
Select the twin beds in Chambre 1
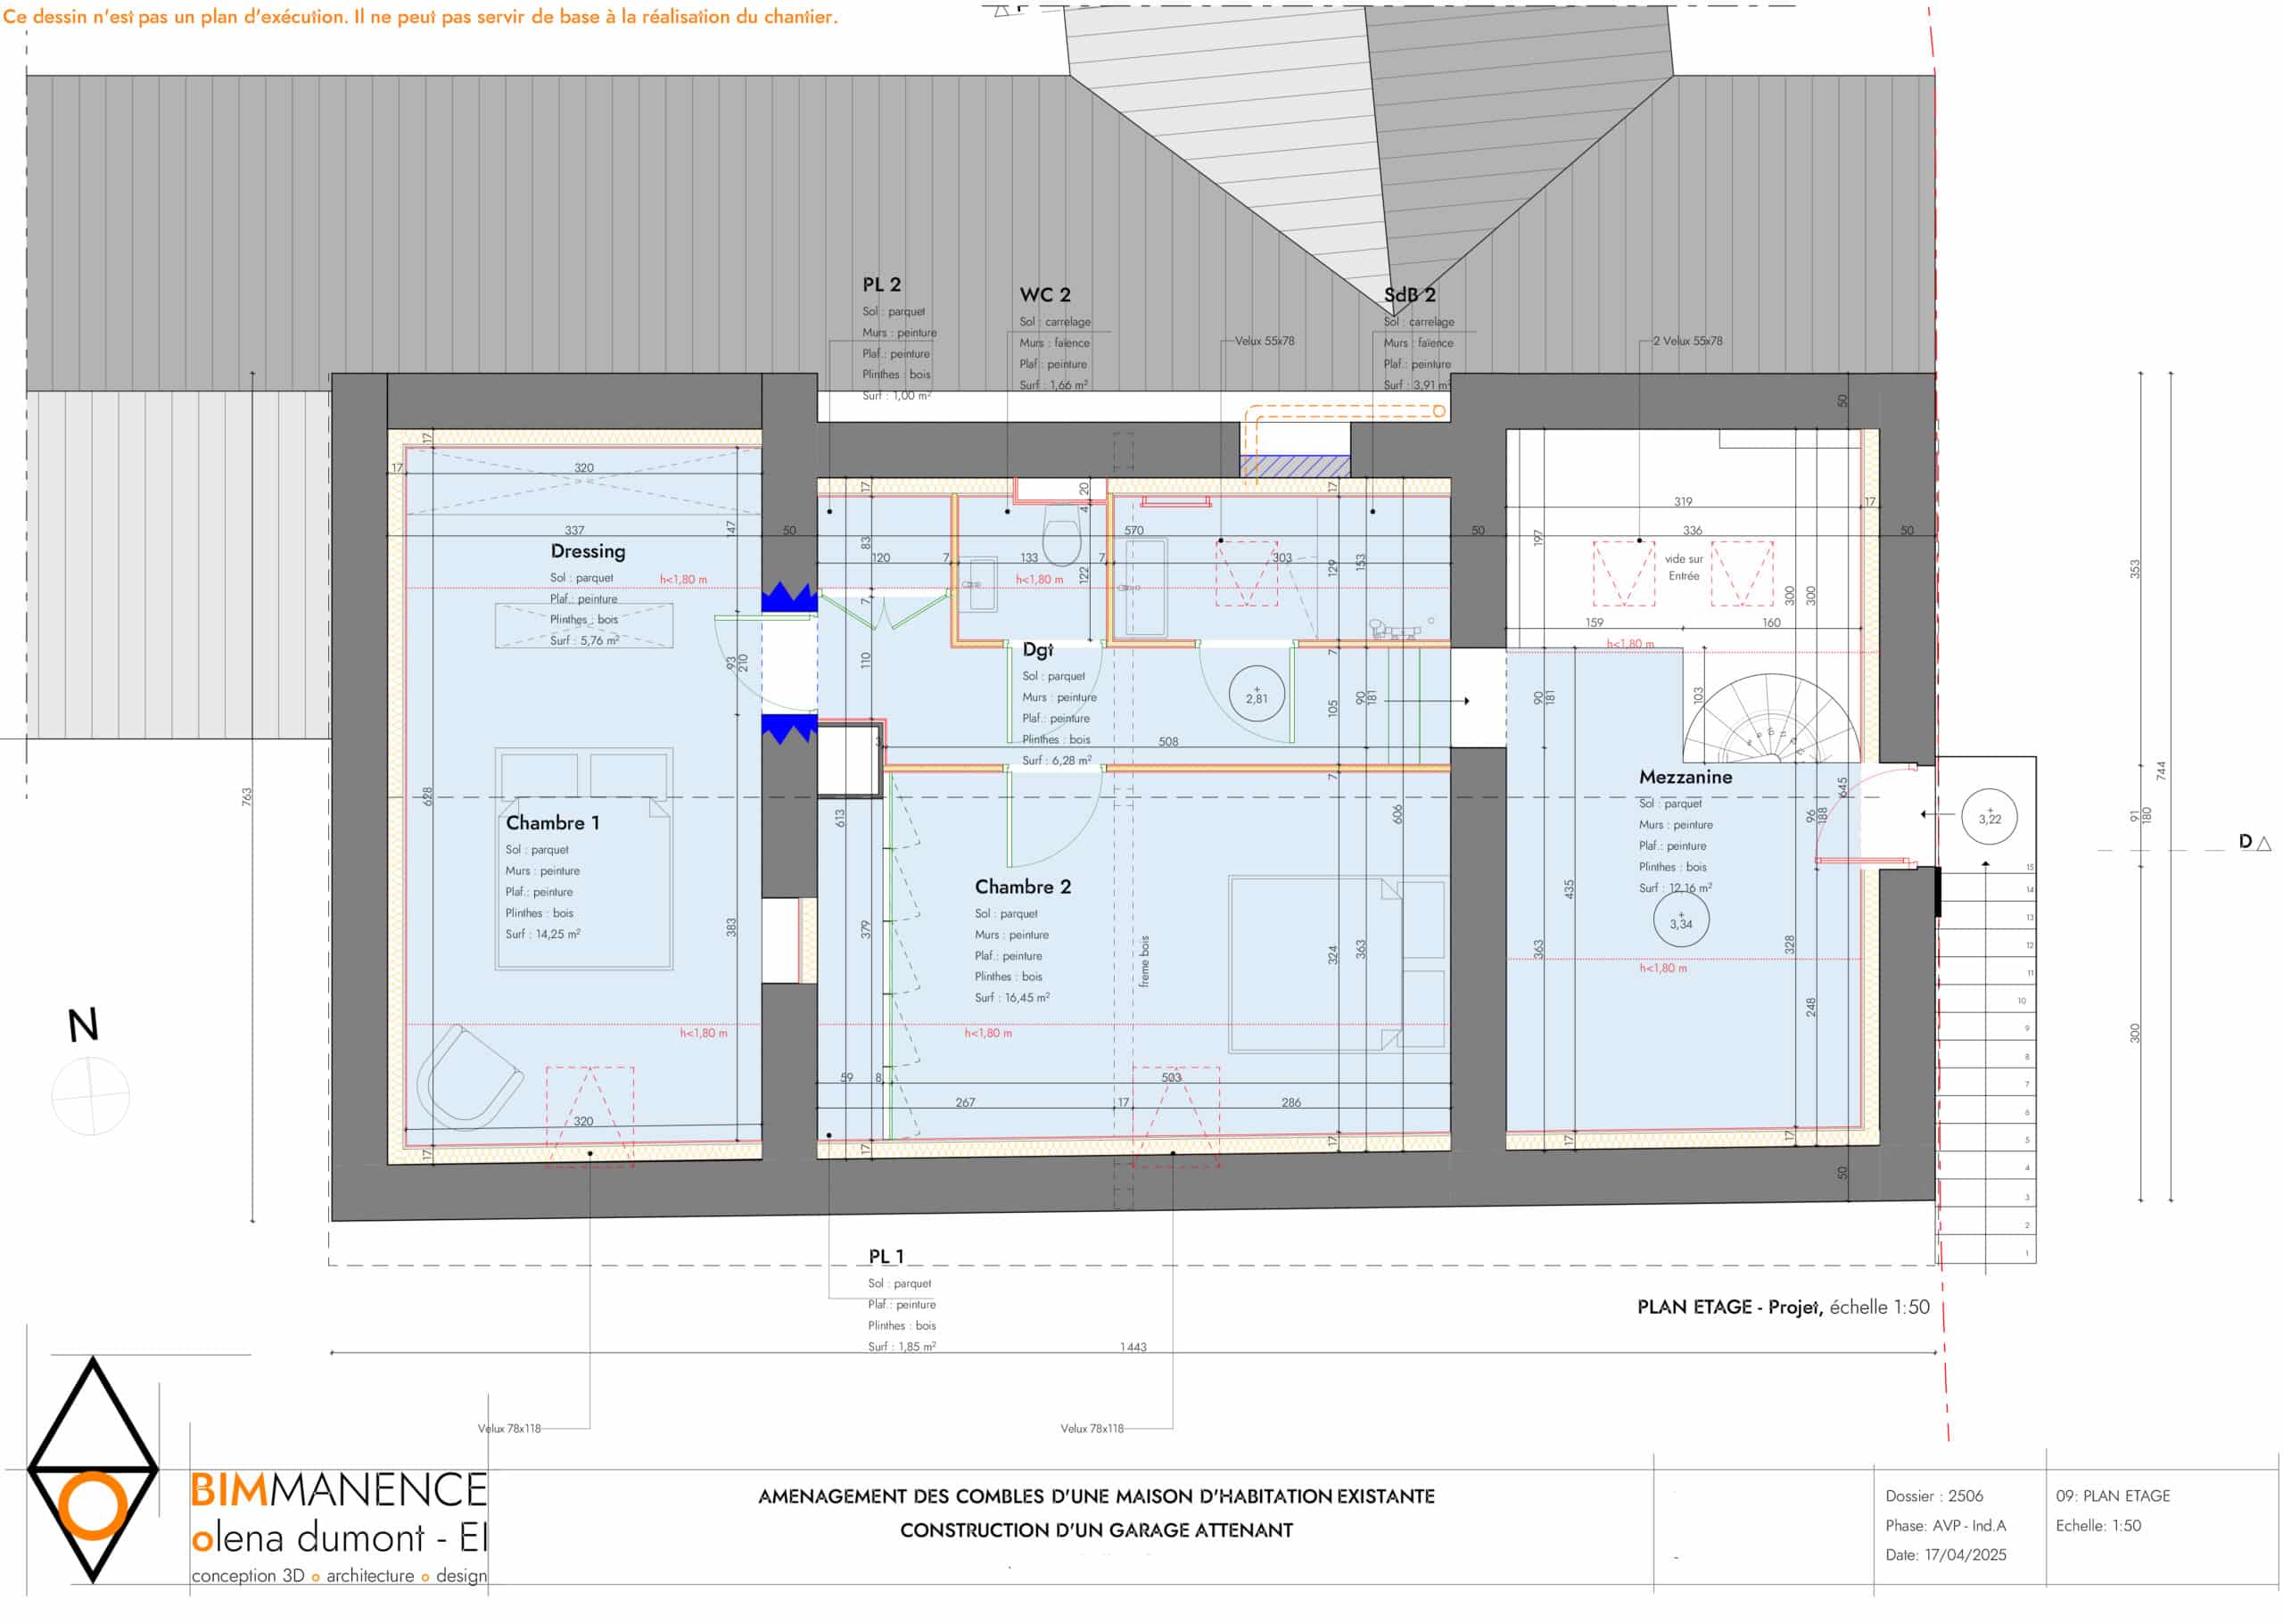[584, 859]
